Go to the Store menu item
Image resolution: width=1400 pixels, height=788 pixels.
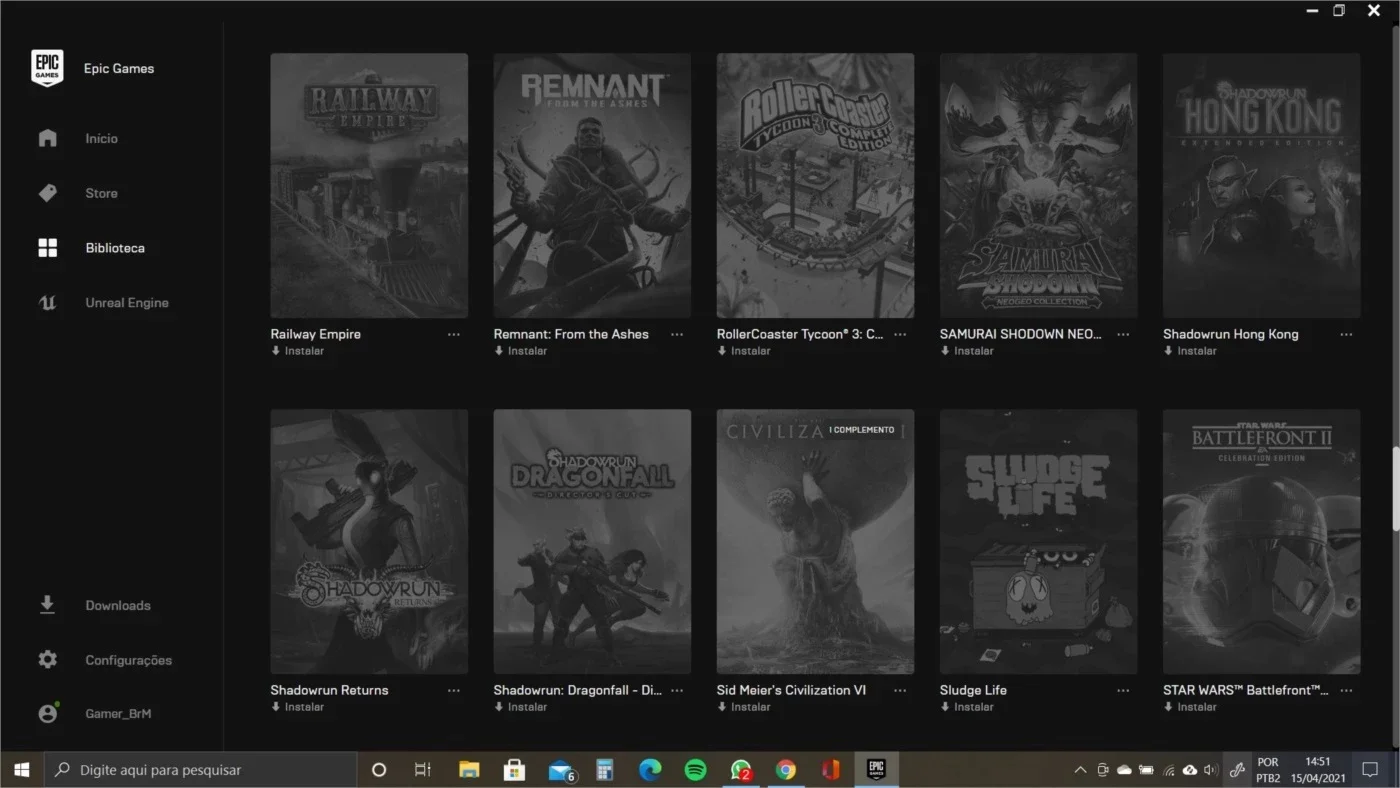coord(101,193)
